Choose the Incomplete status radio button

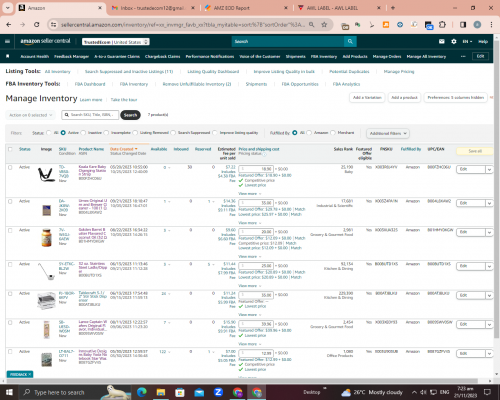106,133
